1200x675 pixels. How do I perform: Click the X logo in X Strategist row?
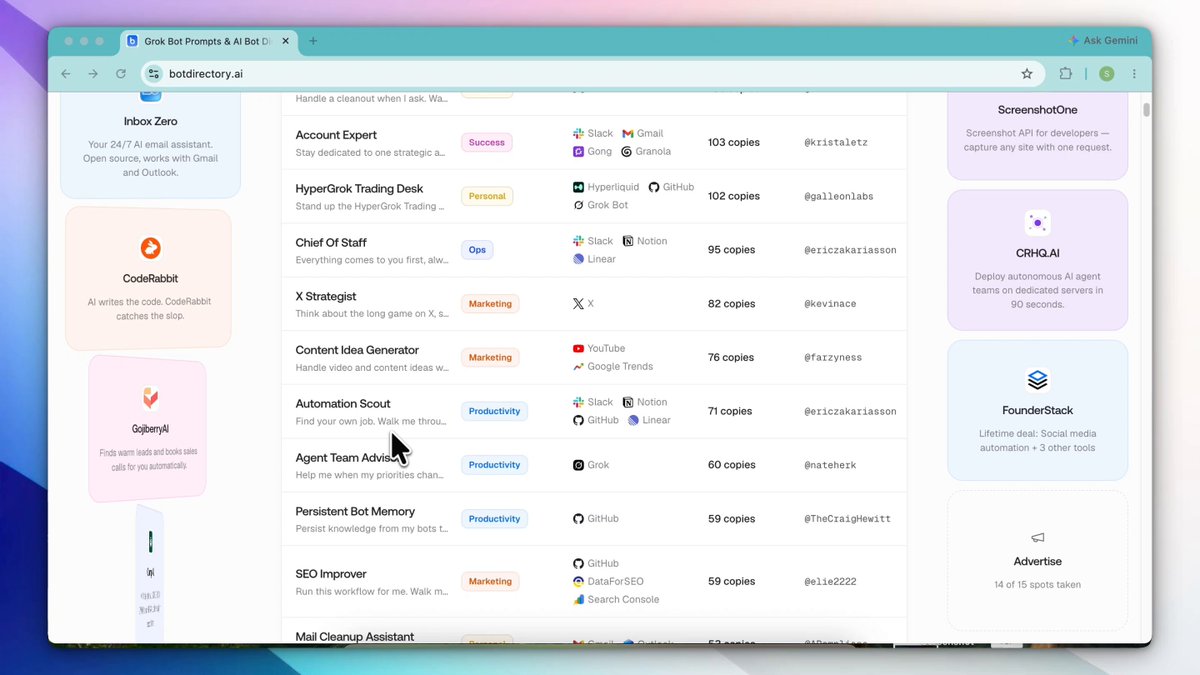pyautogui.click(x=578, y=303)
